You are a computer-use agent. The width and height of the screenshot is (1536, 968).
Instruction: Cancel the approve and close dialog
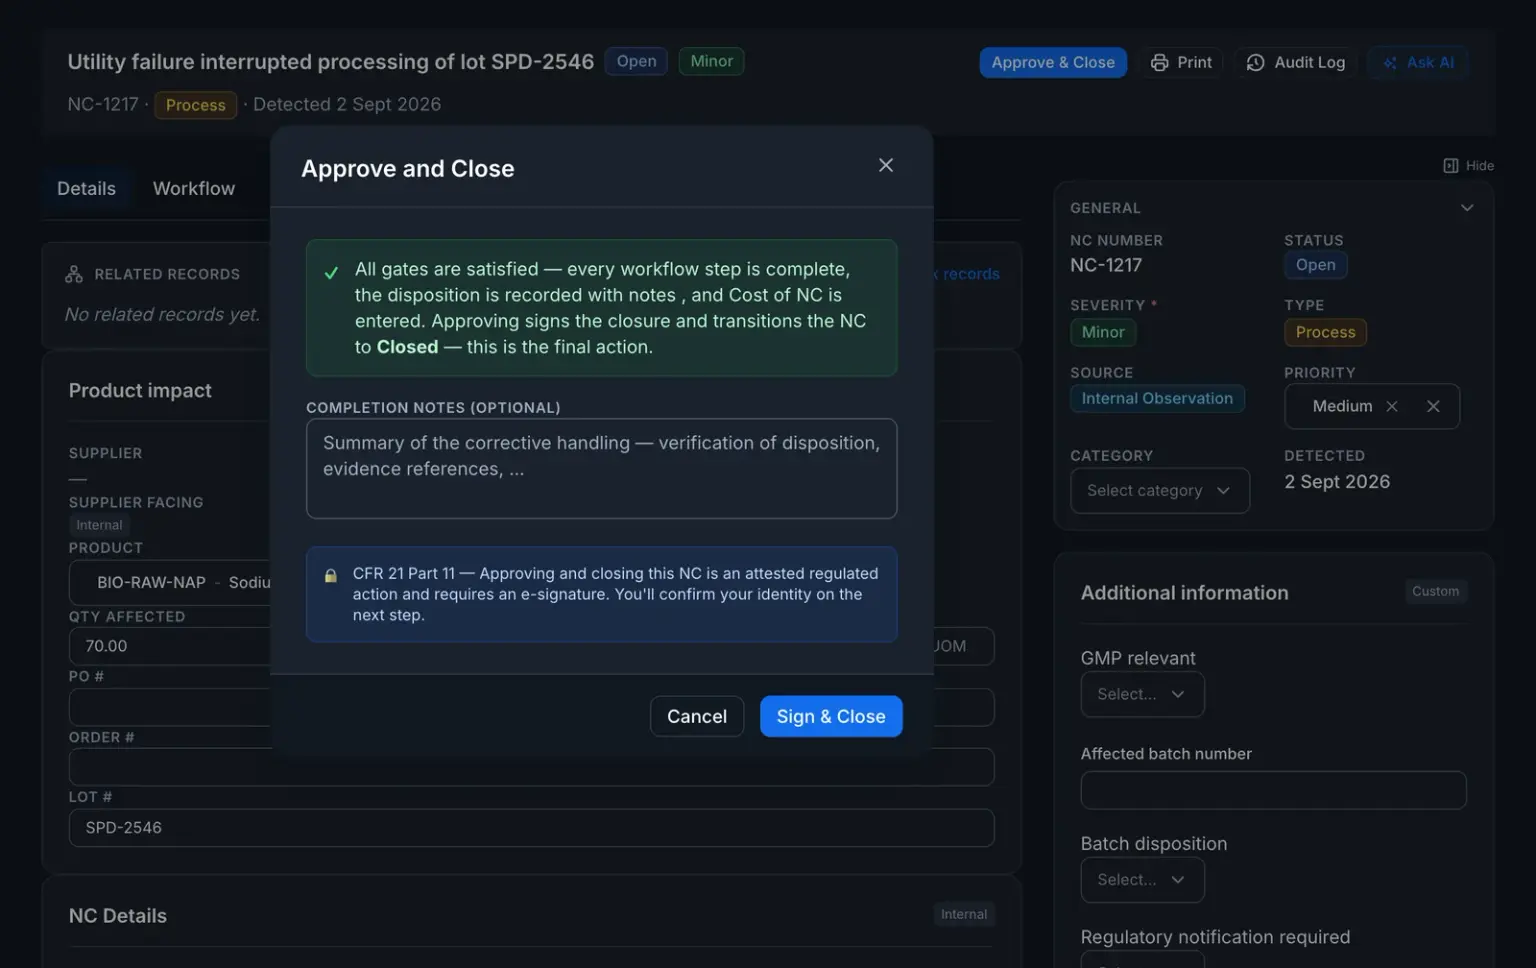tap(697, 716)
